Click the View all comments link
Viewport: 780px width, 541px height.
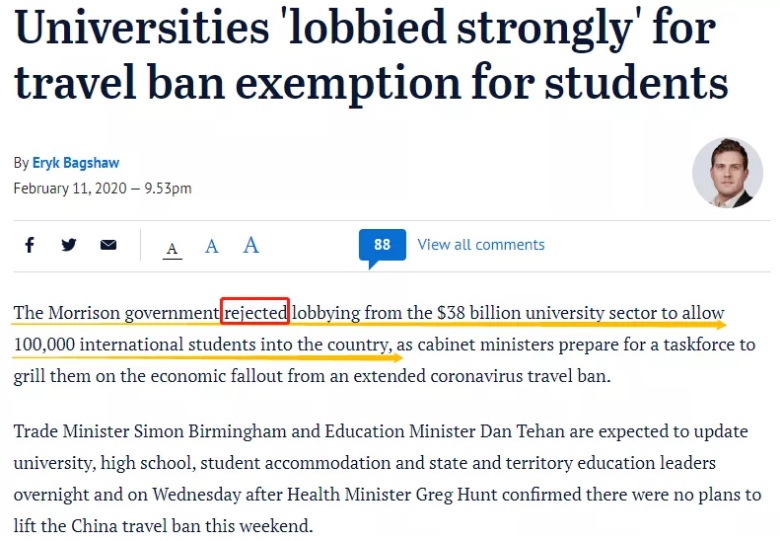pyautogui.click(x=481, y=245)
